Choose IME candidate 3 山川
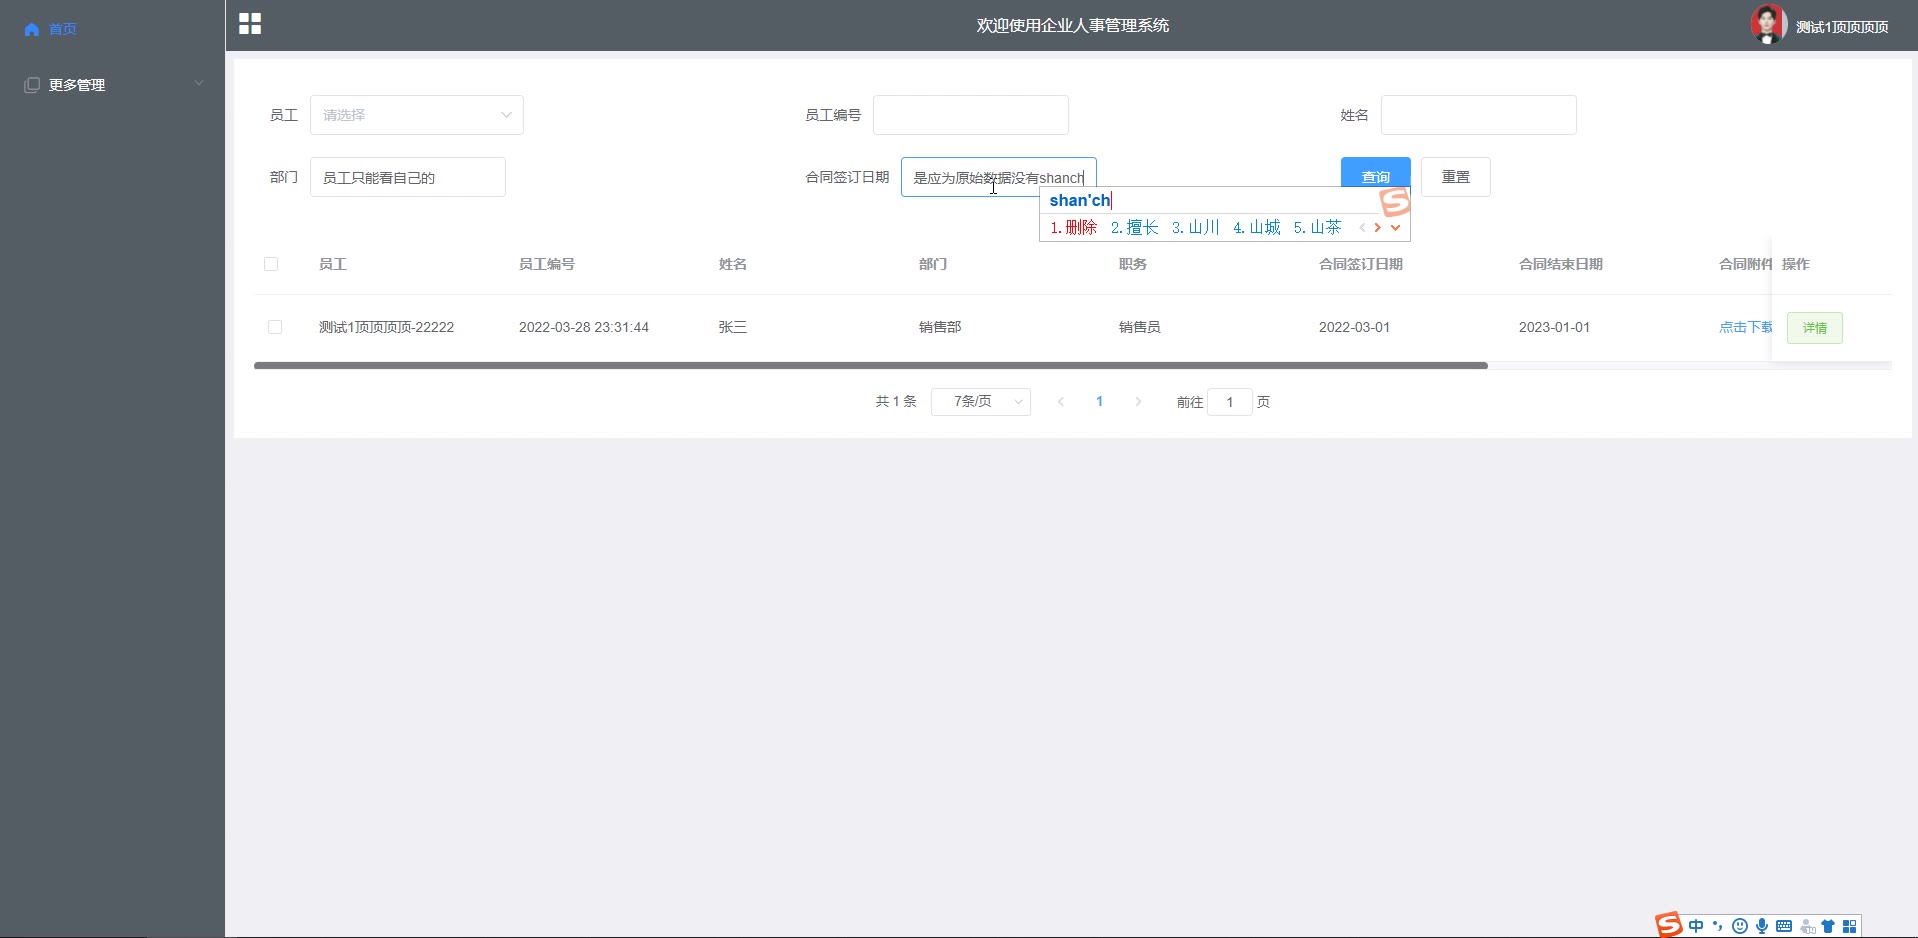The height and width of the screenshot is (938, 1918). [1196, 228]
